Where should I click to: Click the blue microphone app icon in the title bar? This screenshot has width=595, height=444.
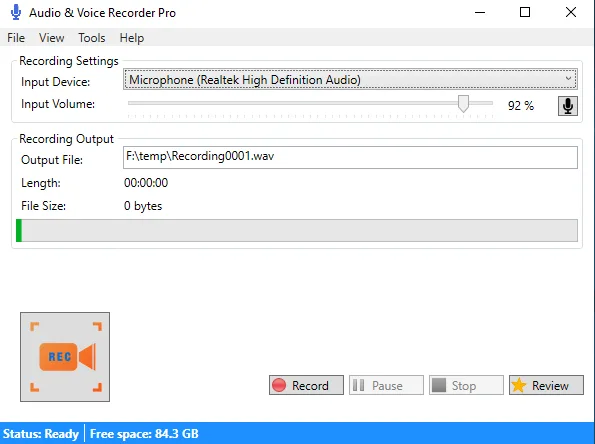[16, 12]
